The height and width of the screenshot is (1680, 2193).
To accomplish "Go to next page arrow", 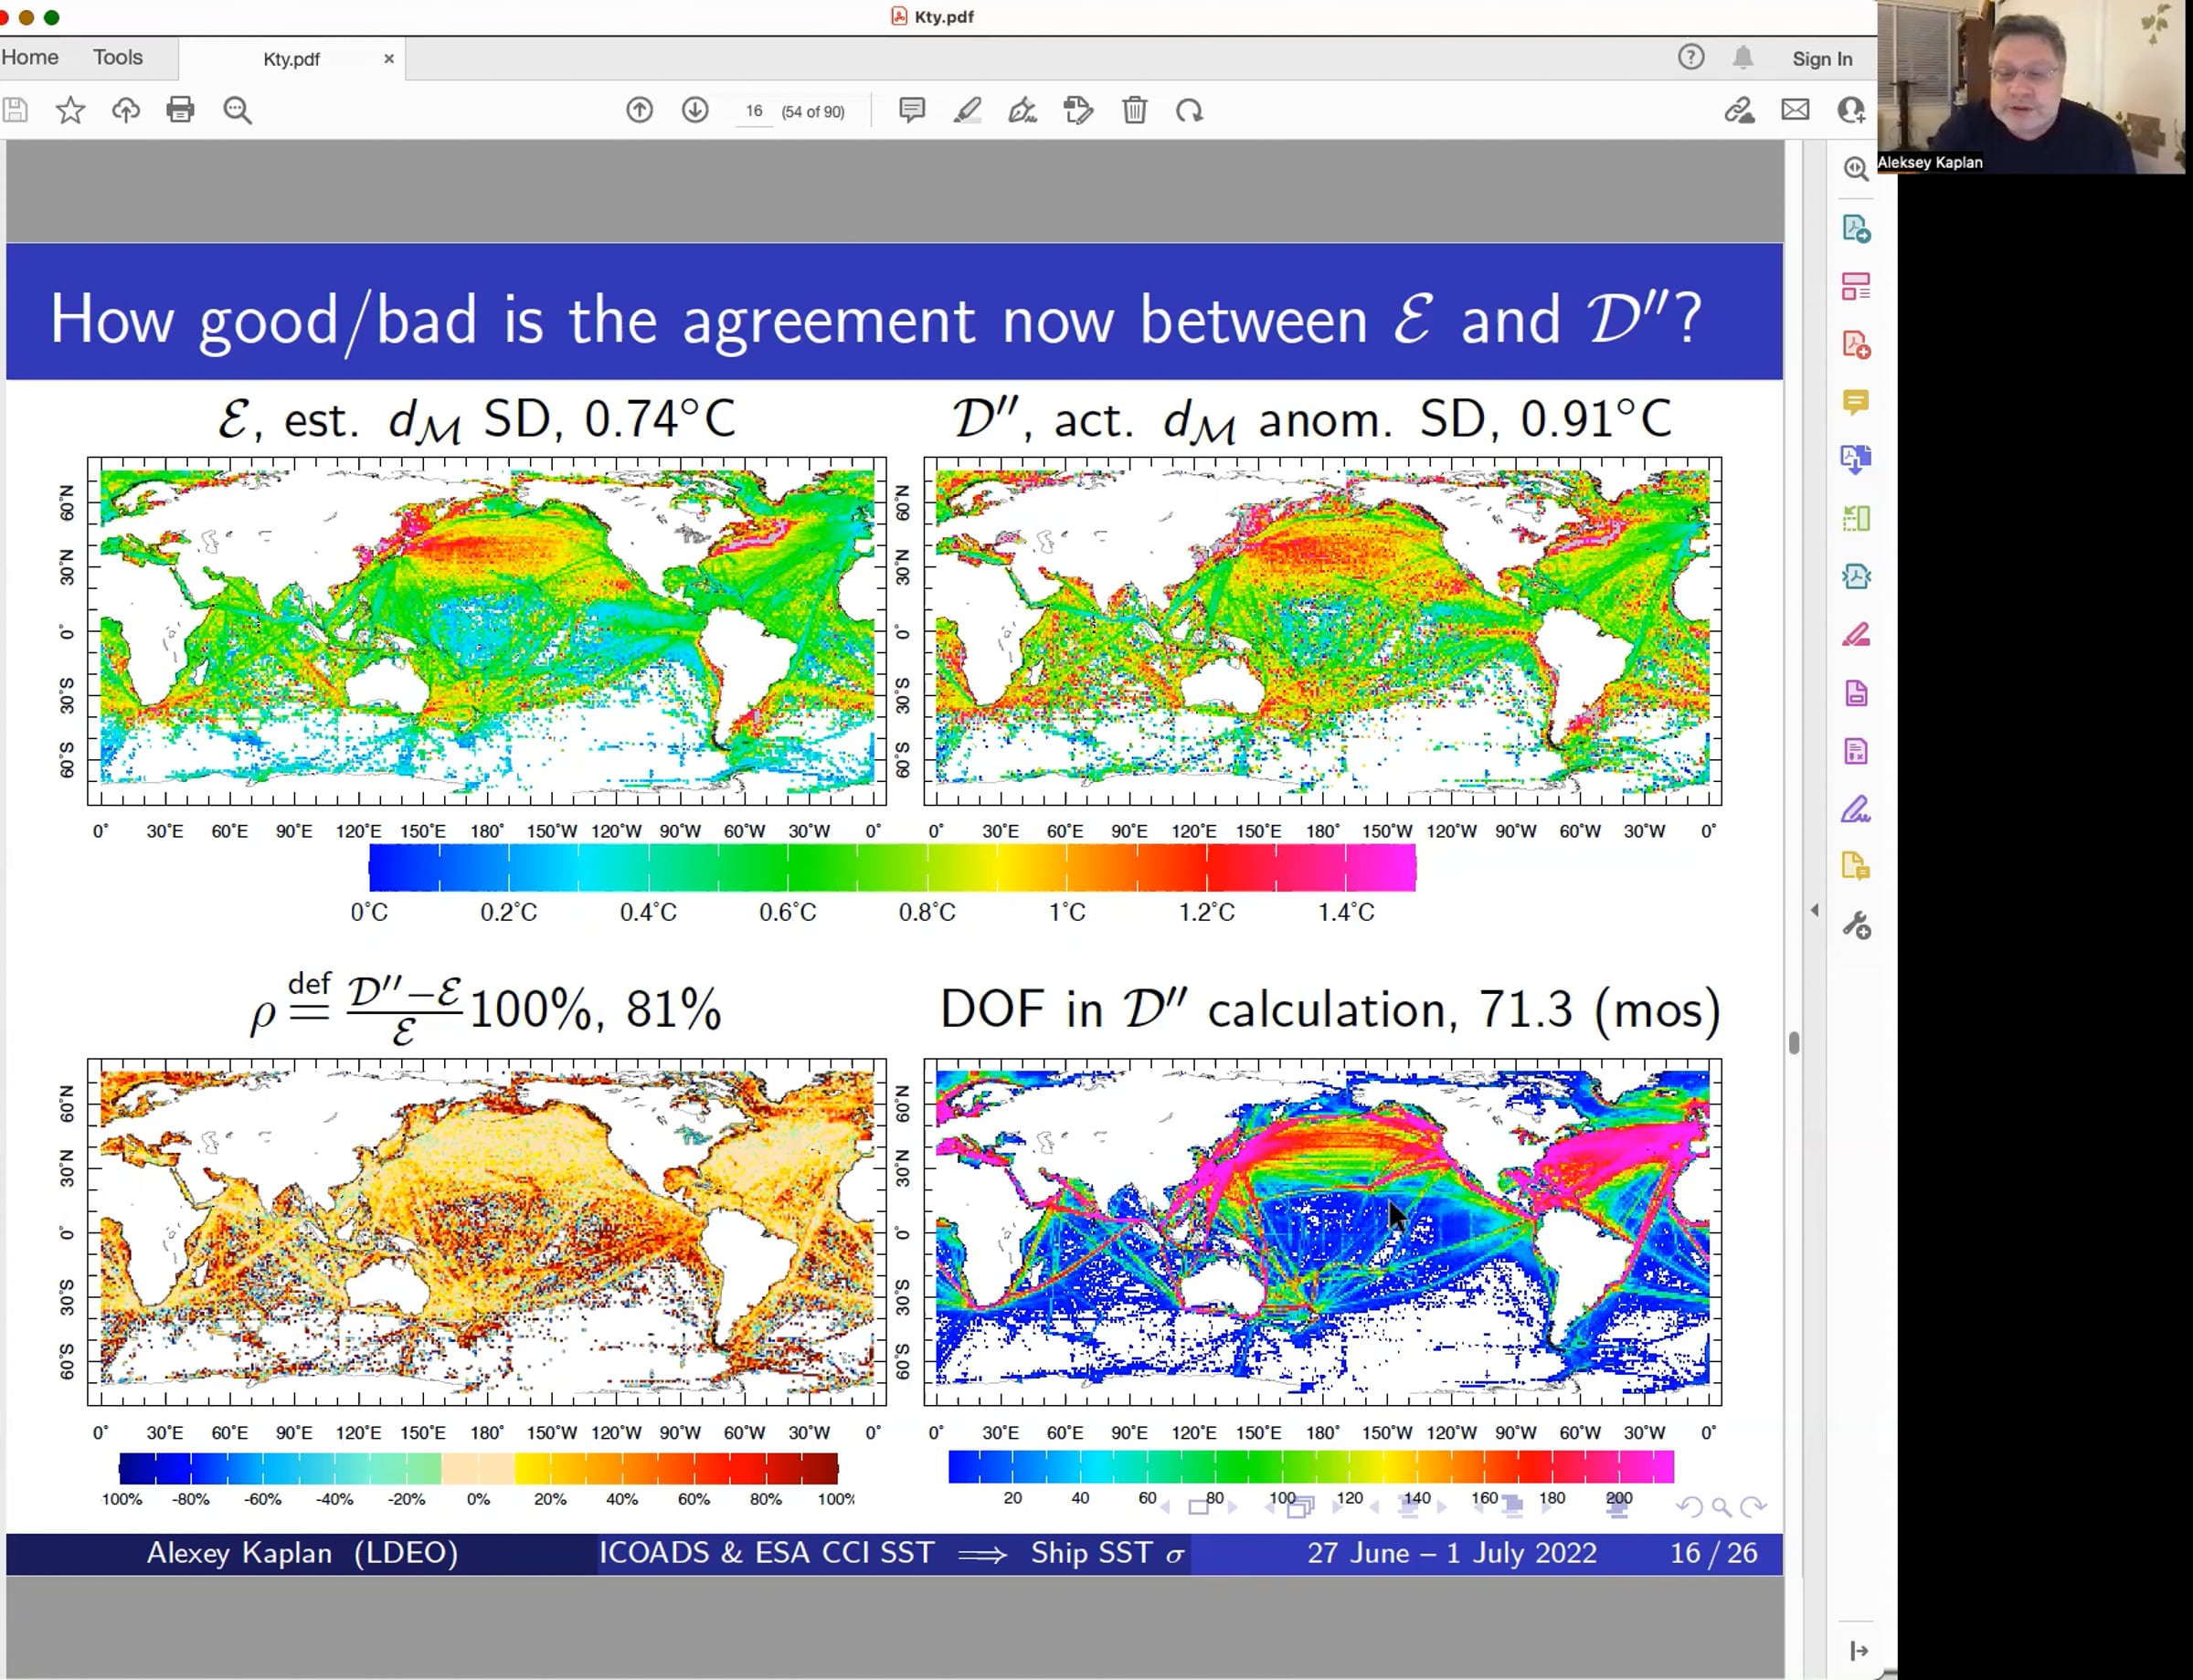I will click(x=695, y=110).
